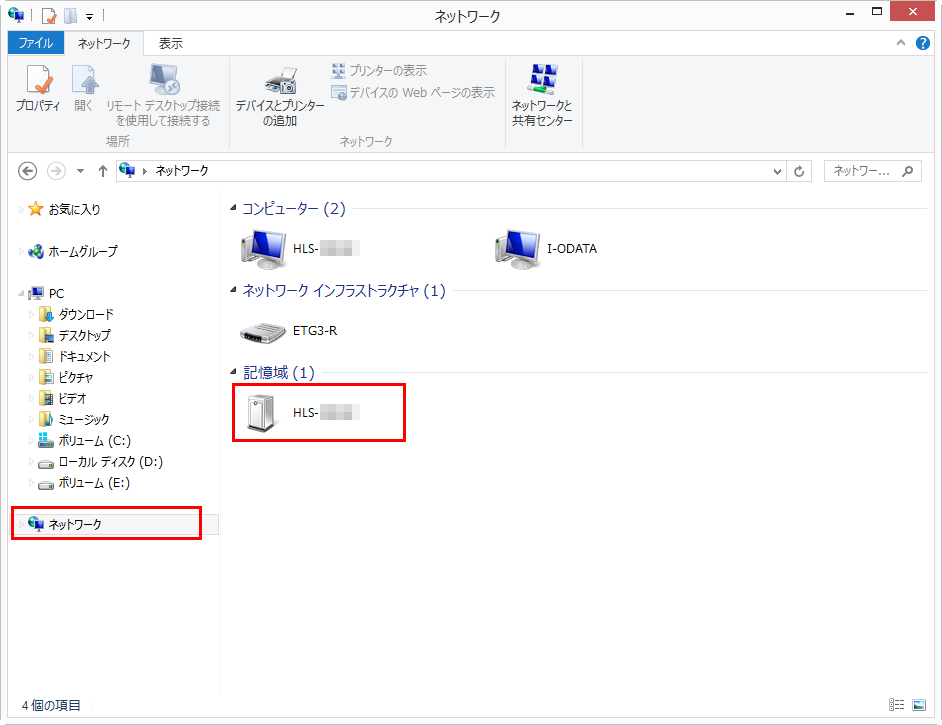Screen dimensions: 942x725
Task: Select ボリューム (C:) in the navigation tree
Action: [94, 440]
